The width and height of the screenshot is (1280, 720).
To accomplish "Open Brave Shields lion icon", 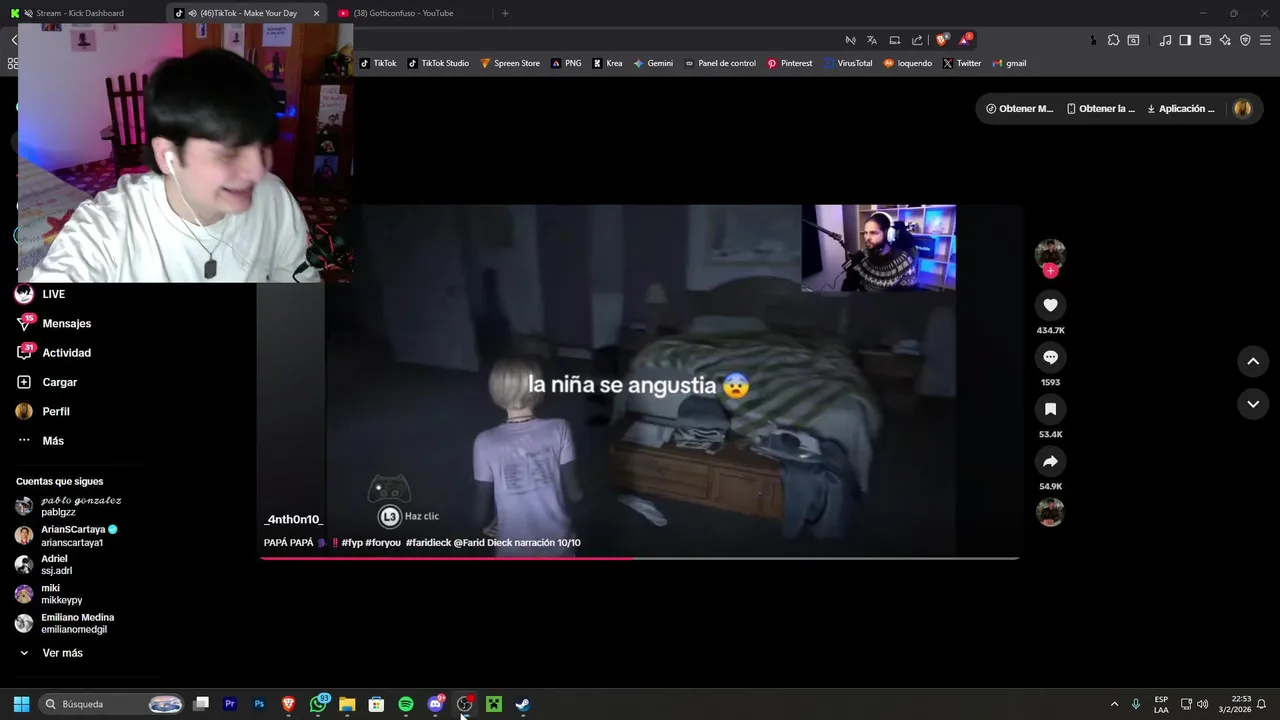I will point(942,40).
